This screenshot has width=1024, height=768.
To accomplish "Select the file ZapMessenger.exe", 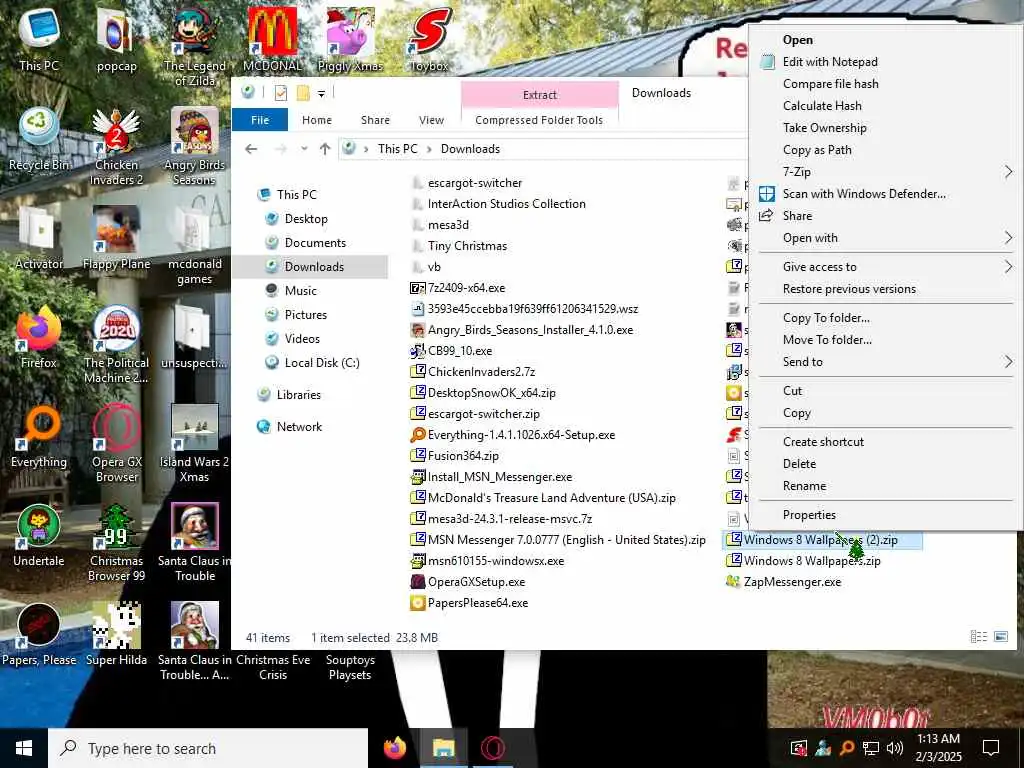I will tap(792, 582).
